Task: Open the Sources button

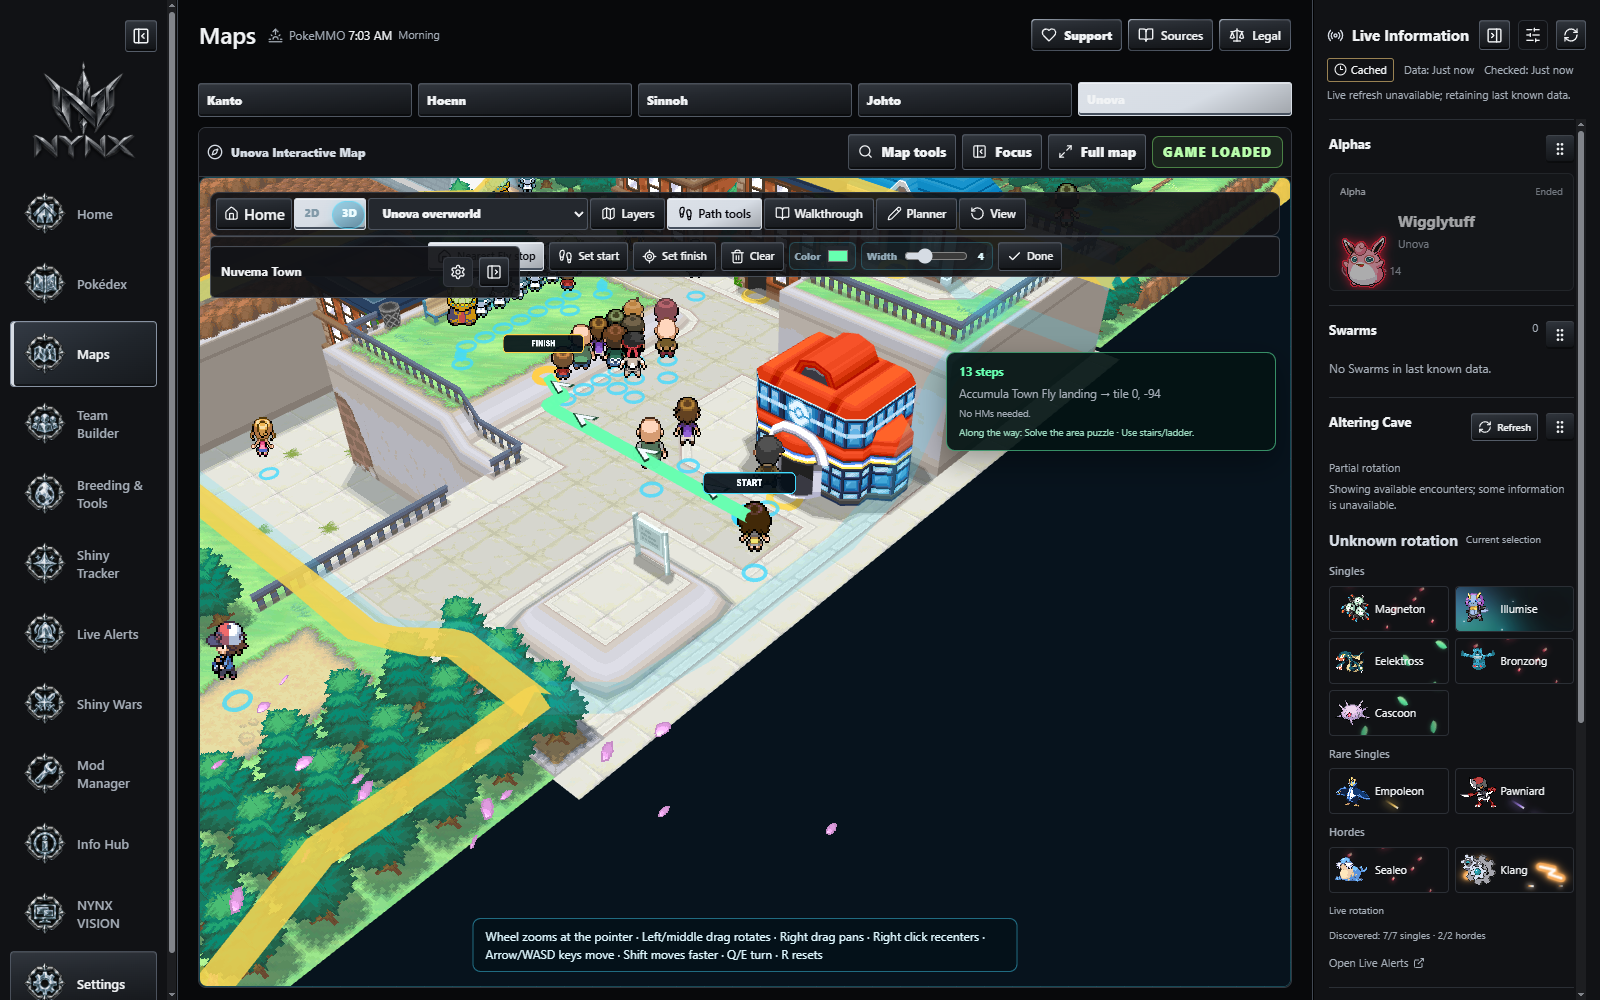Action: [1170, 35]
